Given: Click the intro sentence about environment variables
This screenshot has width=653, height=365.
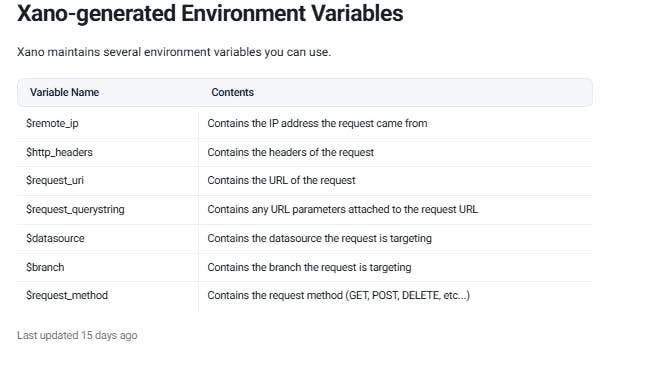Looking at the screenshot, I should (174, 52).
